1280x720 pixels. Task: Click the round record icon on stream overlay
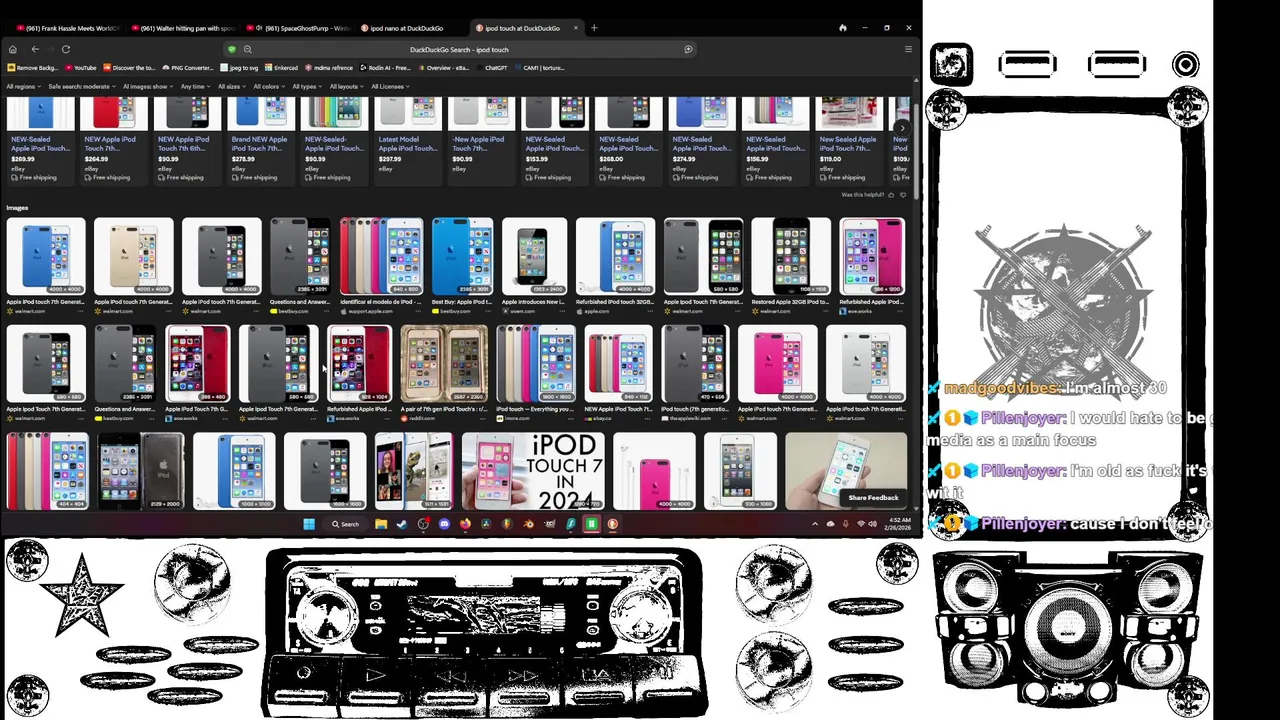point(1186,65)
